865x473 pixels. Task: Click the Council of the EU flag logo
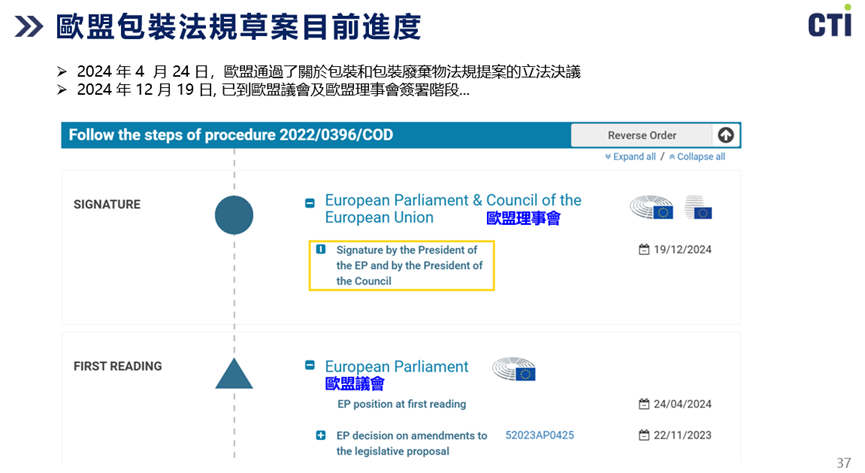[x=698, y=208]
